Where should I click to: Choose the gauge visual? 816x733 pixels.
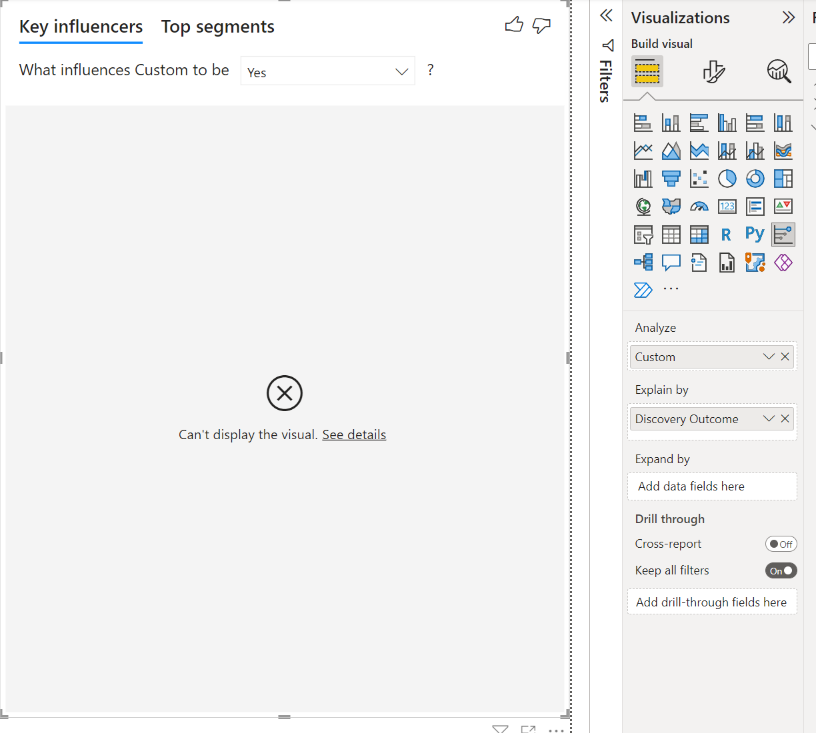click(x=699, y=207)
